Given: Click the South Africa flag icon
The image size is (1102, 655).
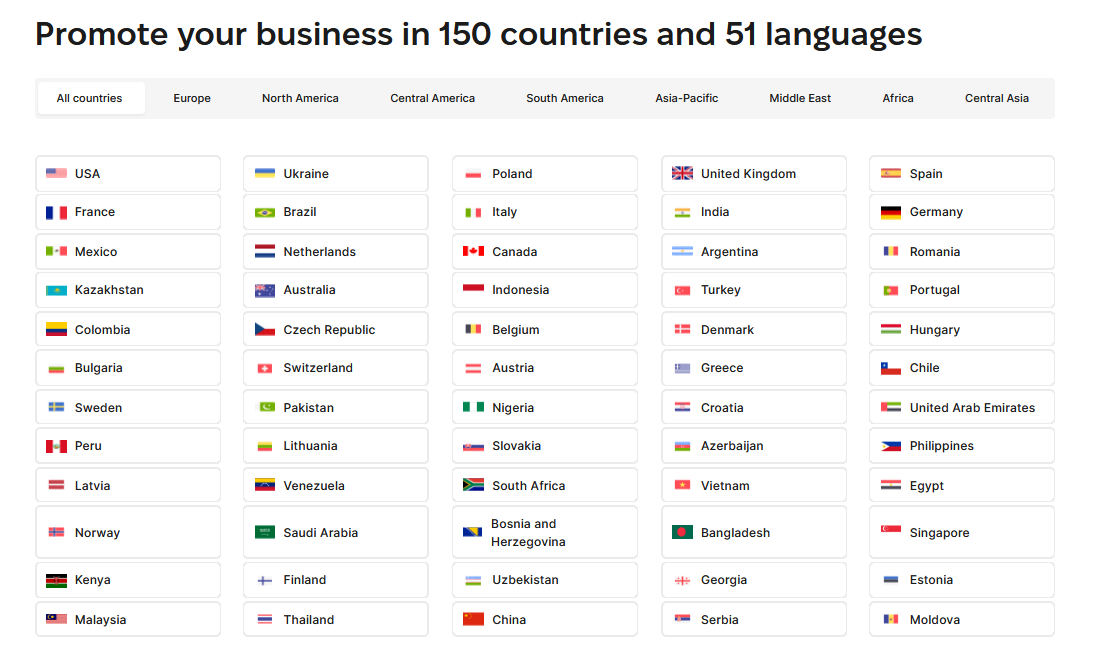Looking at the screenshot, I should [473, 485].
